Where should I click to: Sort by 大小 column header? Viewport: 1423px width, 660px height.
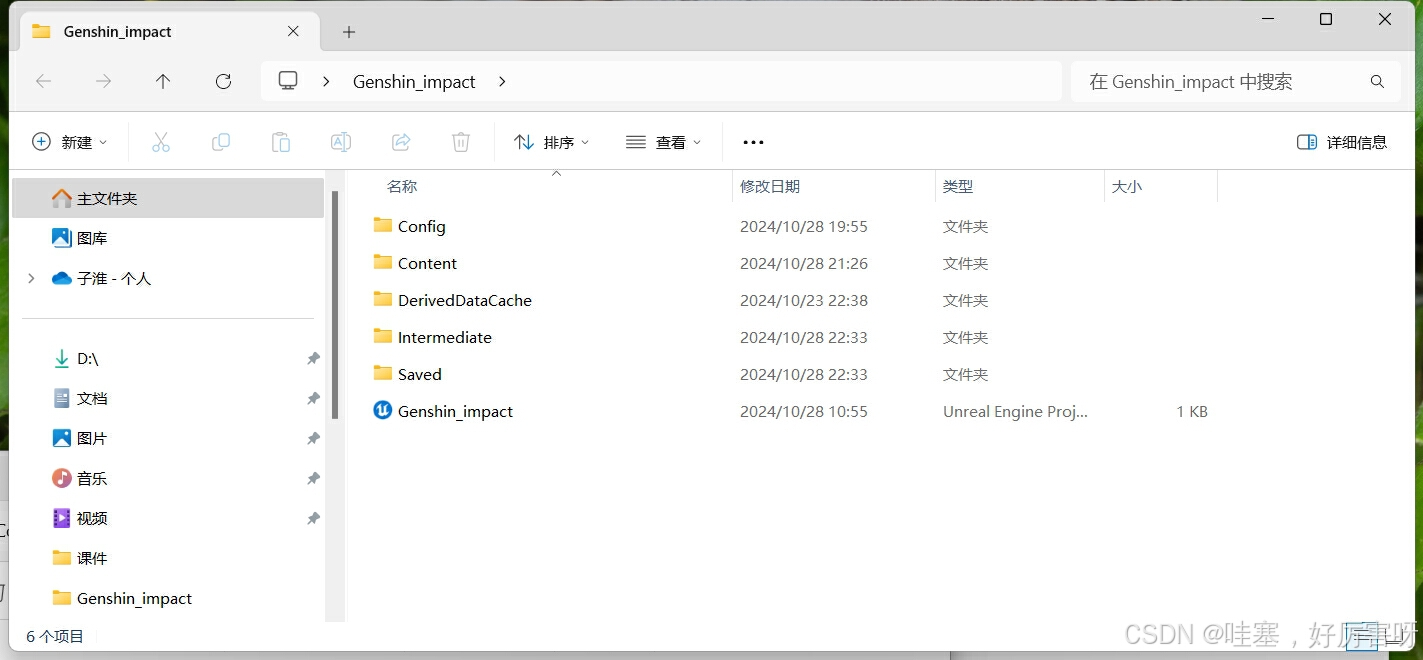point(1127,186)
